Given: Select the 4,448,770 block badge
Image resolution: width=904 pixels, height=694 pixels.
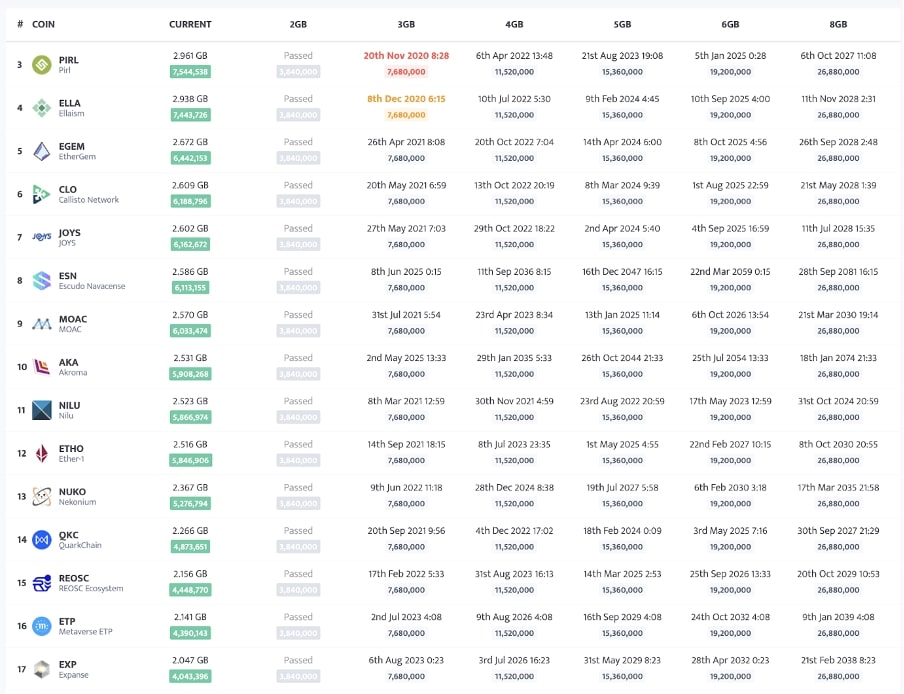Looking at the screenshot, I should pos(190,590).
